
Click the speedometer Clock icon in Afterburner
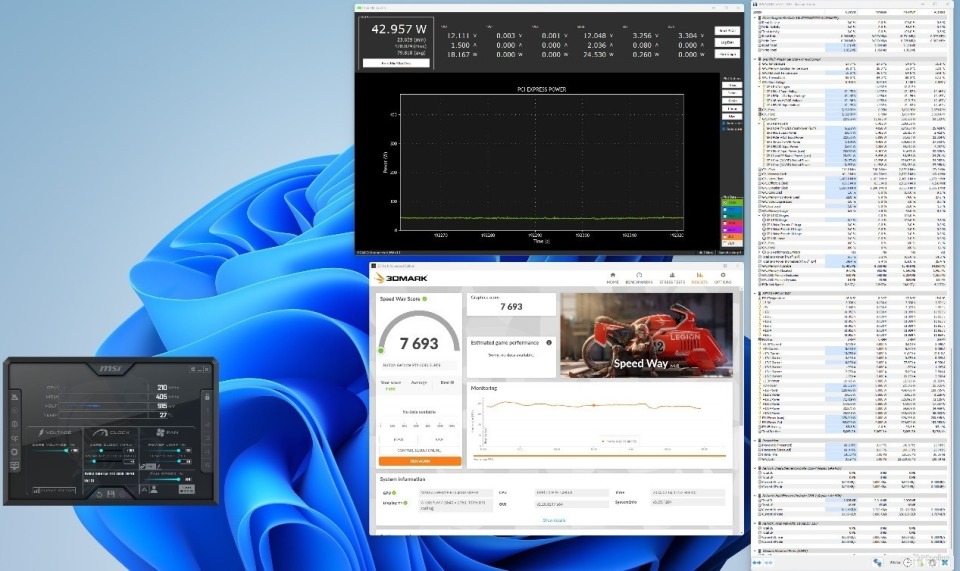(100, 433)
